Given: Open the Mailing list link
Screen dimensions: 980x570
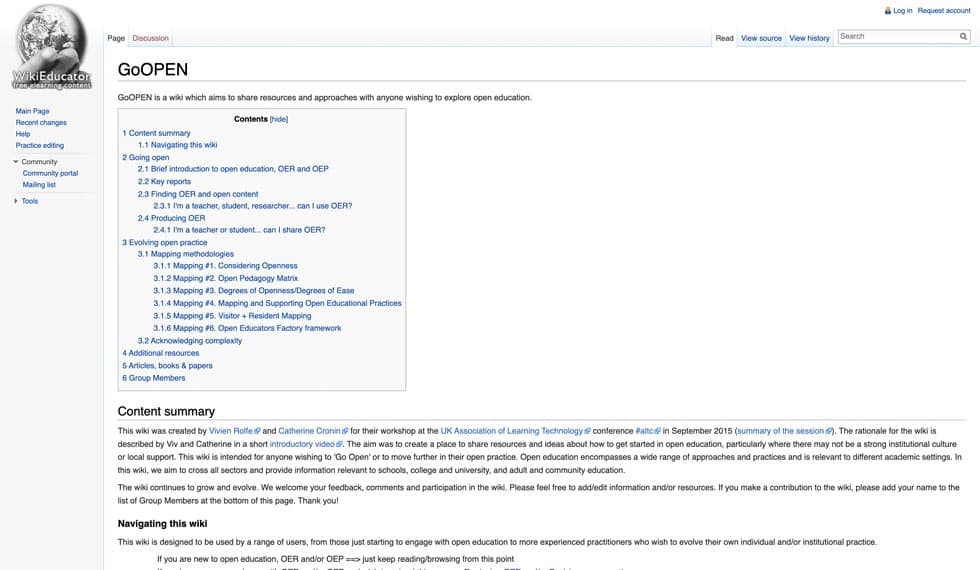Looking at the screenshot, I should coord(39,185).
